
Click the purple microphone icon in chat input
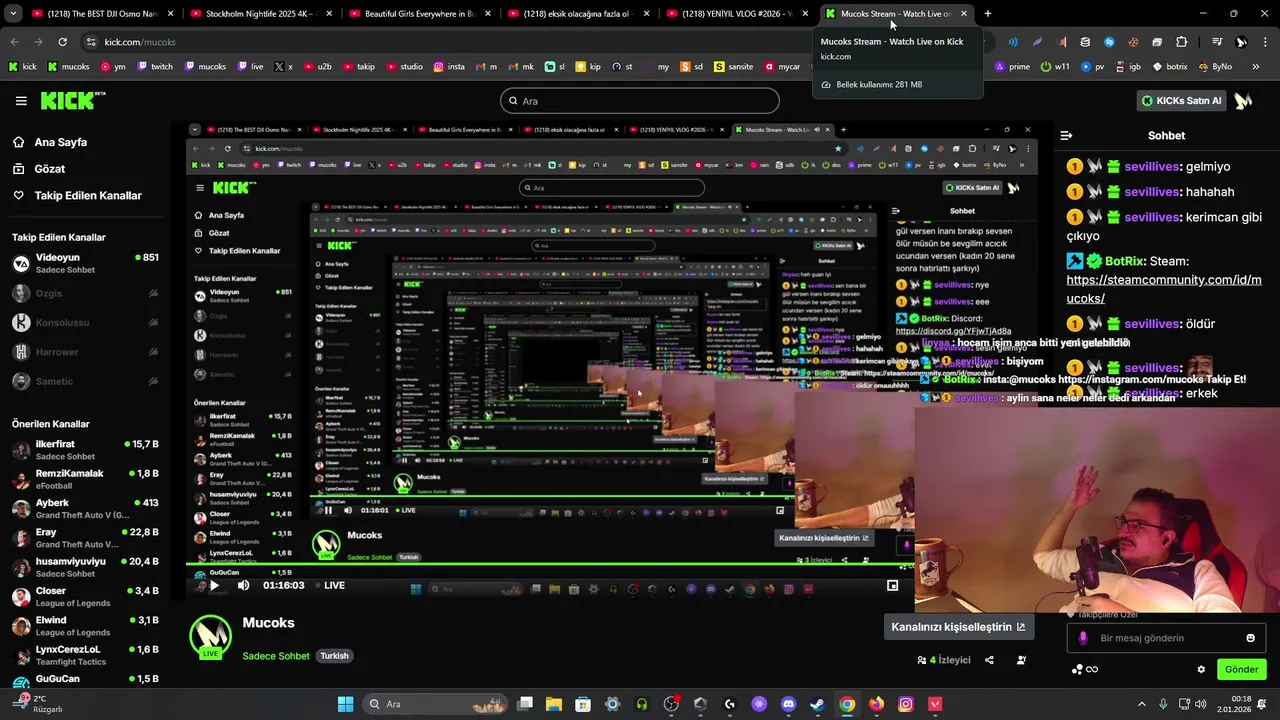coord(1082,638)
